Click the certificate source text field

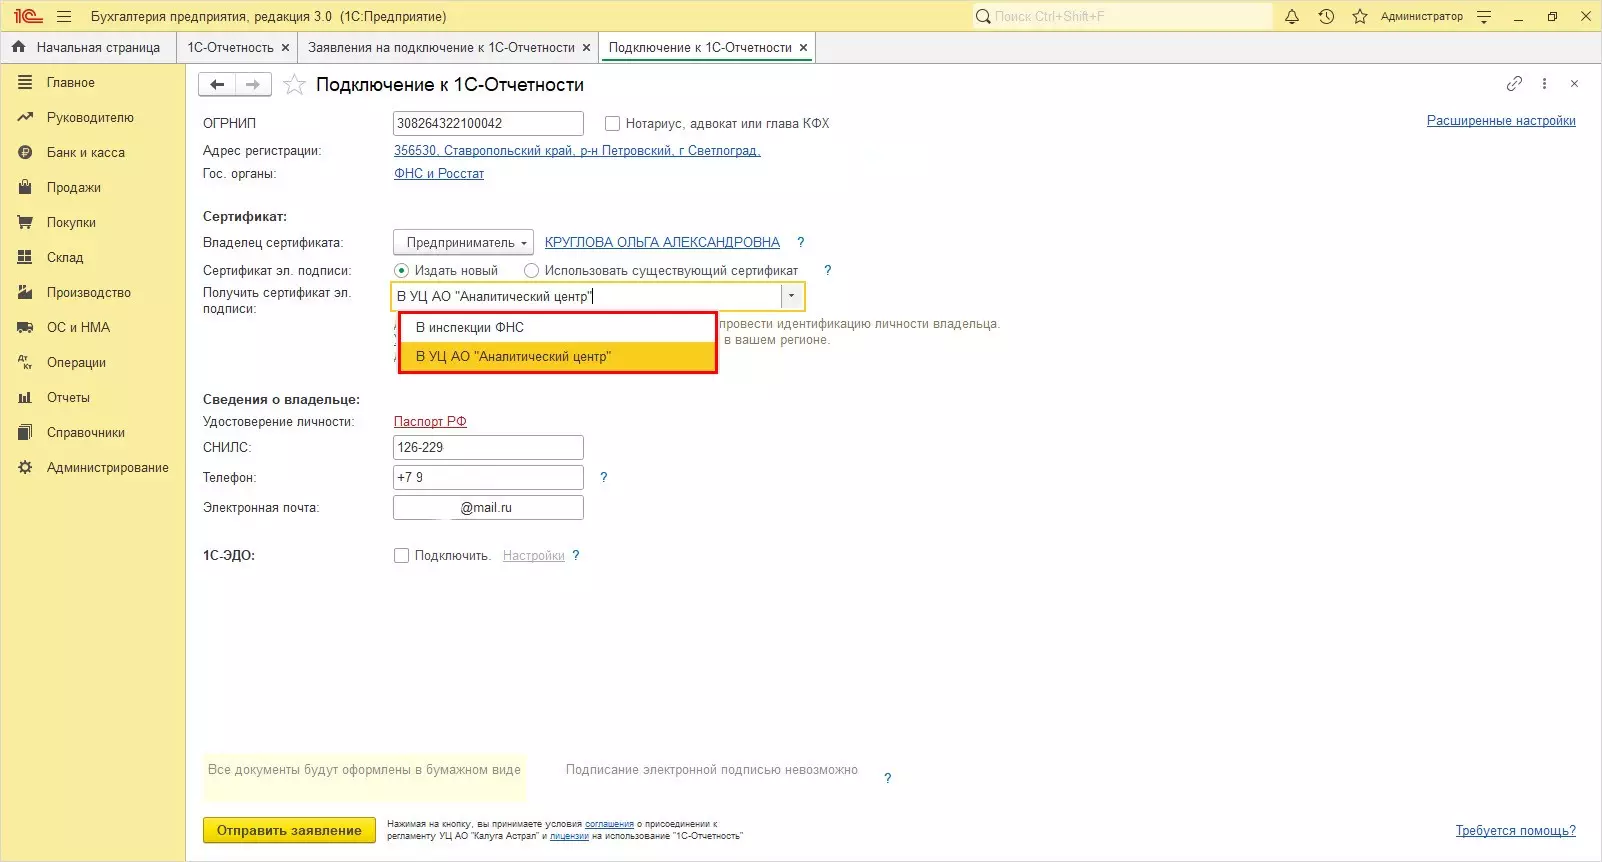[586, 296]
